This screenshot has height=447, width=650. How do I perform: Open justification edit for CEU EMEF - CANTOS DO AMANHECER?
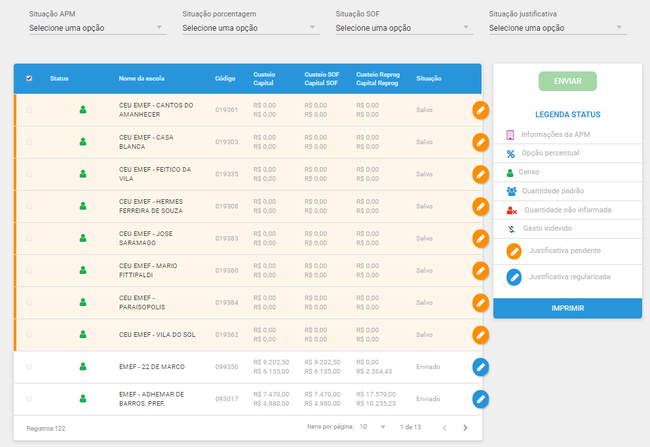click(x=480, y=110)
